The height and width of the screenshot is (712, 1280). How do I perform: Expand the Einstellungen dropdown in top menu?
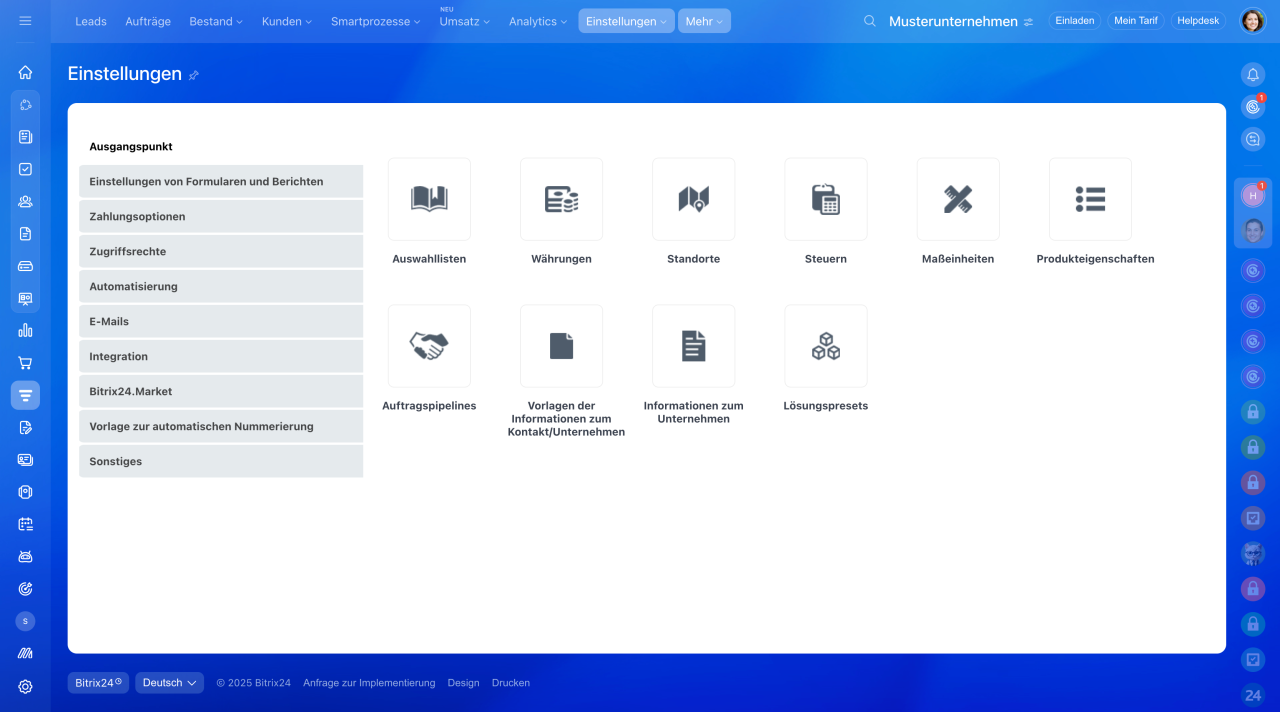(x=626, y=21)
